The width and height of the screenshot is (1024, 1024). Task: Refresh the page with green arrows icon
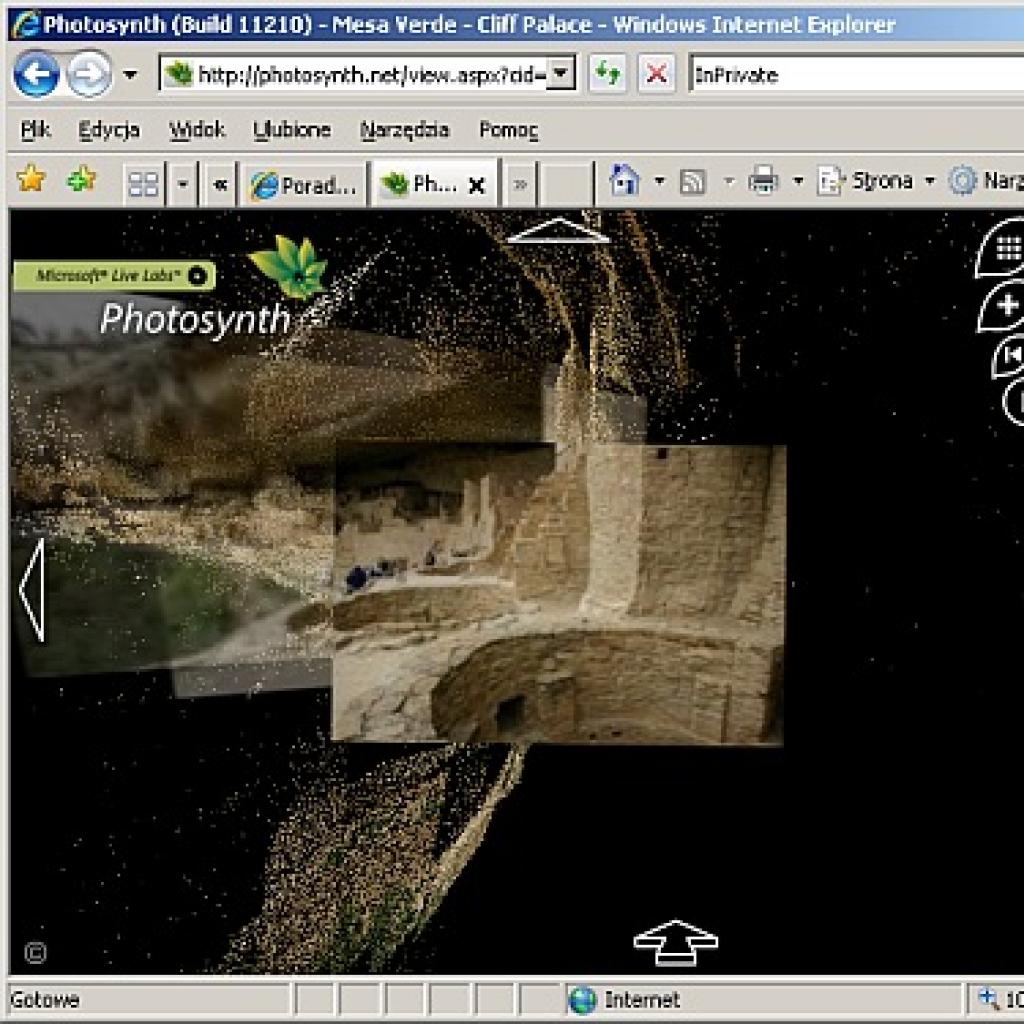[x=607, y=74]
